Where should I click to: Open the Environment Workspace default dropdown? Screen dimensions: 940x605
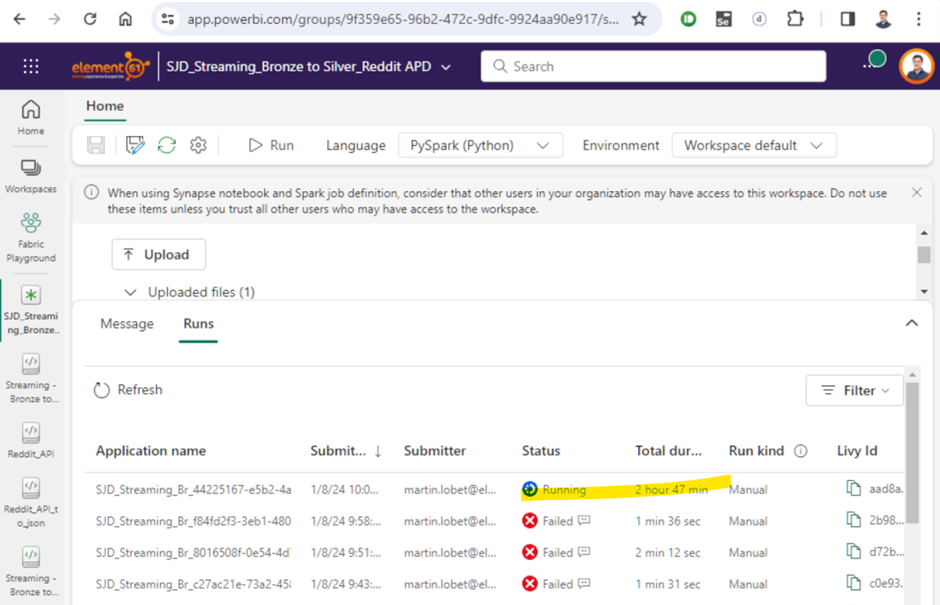point(754,145)
